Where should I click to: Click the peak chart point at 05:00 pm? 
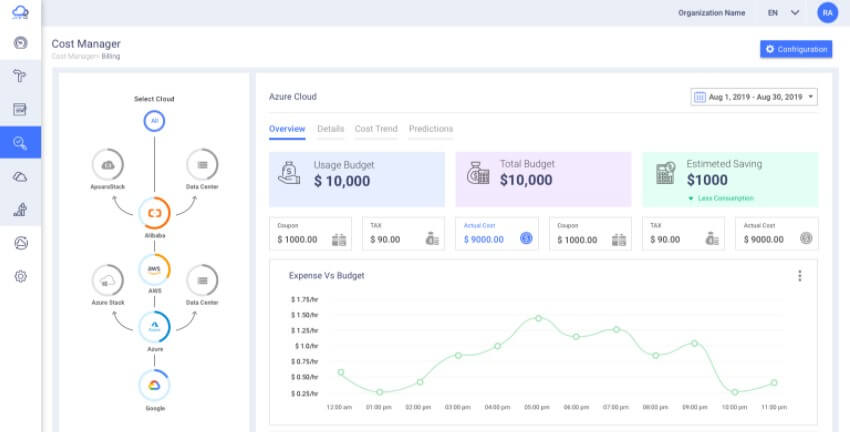[x=538, y=318]
